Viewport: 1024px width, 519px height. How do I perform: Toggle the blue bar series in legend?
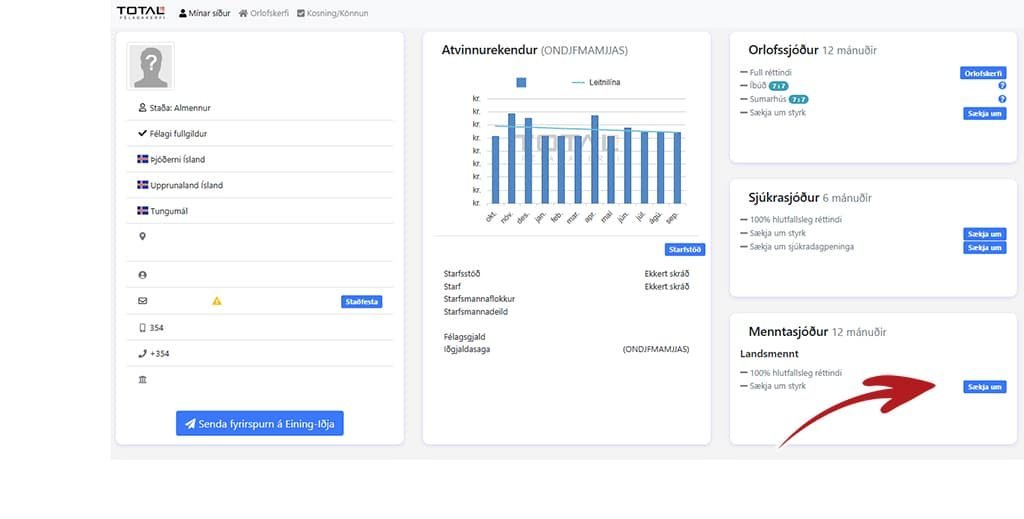click(521, 82)
